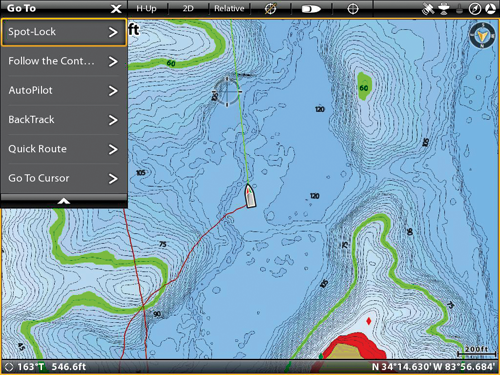Open the BackTrack menu item
500x375 pixels.
click(63, 120)
